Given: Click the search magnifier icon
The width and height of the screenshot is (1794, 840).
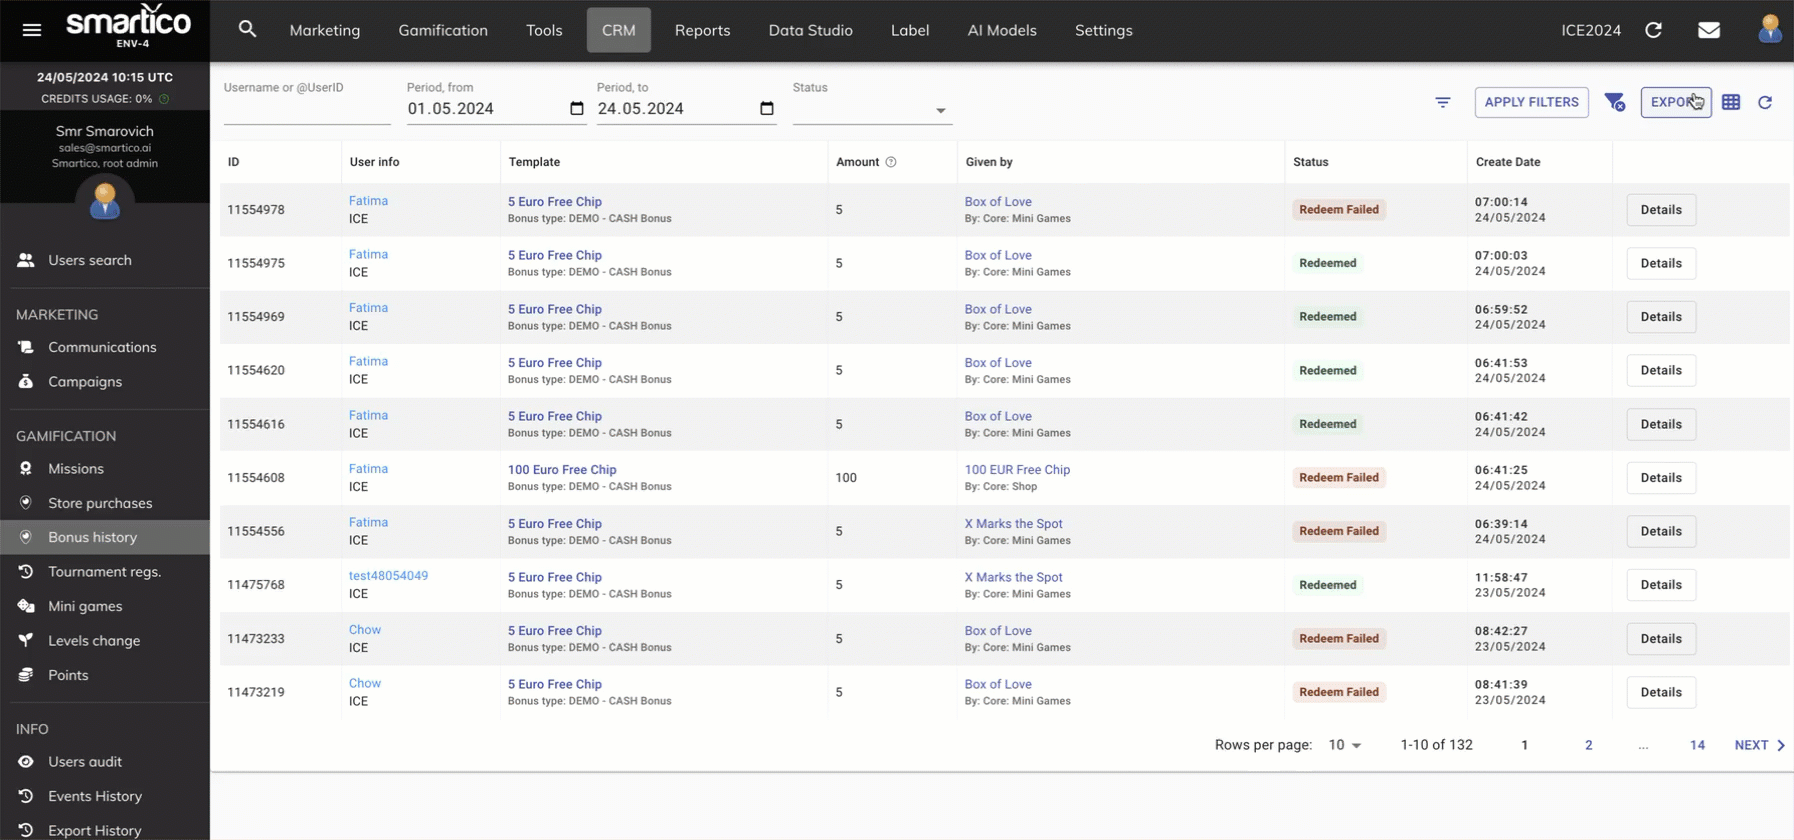Looking at the screenshot, I should [247, 30].
